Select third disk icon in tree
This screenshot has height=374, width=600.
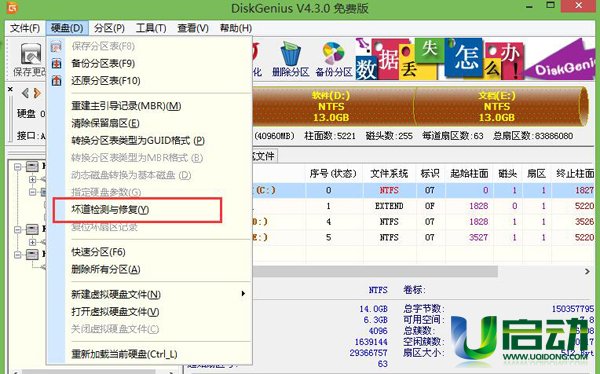click(32, 254)
